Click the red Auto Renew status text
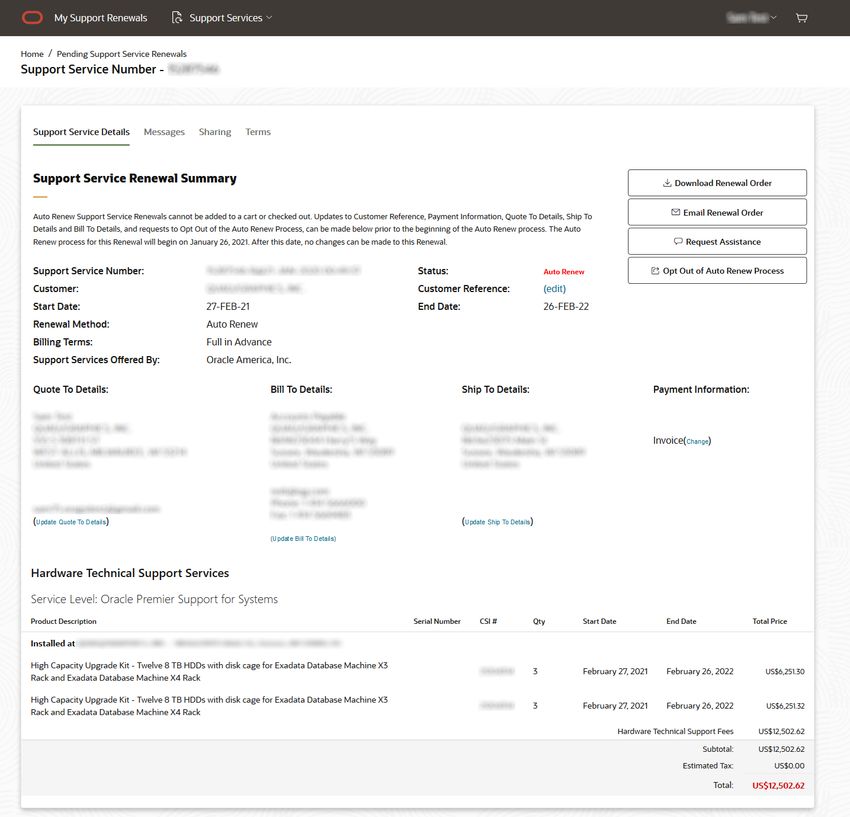The height and width of the screenshot is (817, 850). tap(564, 272)
